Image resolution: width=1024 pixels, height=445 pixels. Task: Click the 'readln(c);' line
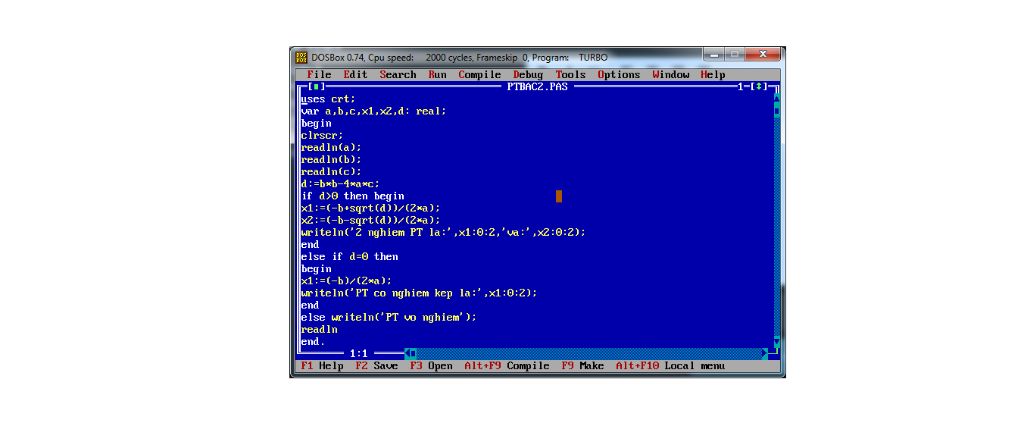point(332,172)
